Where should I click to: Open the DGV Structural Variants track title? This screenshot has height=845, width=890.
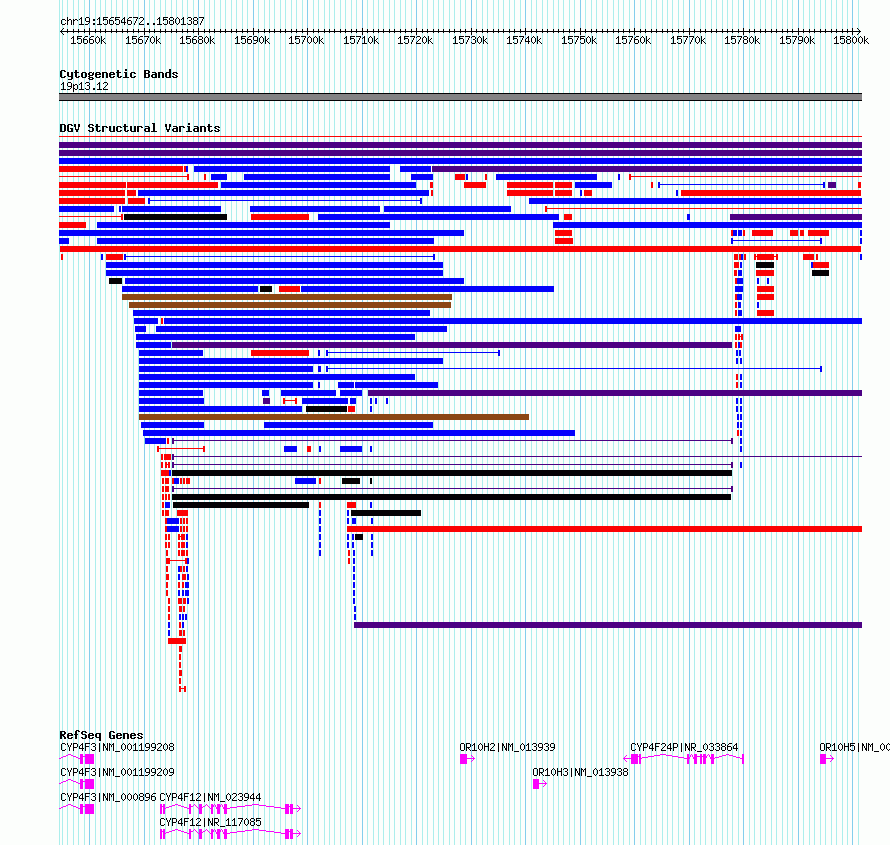coord(140,128)
